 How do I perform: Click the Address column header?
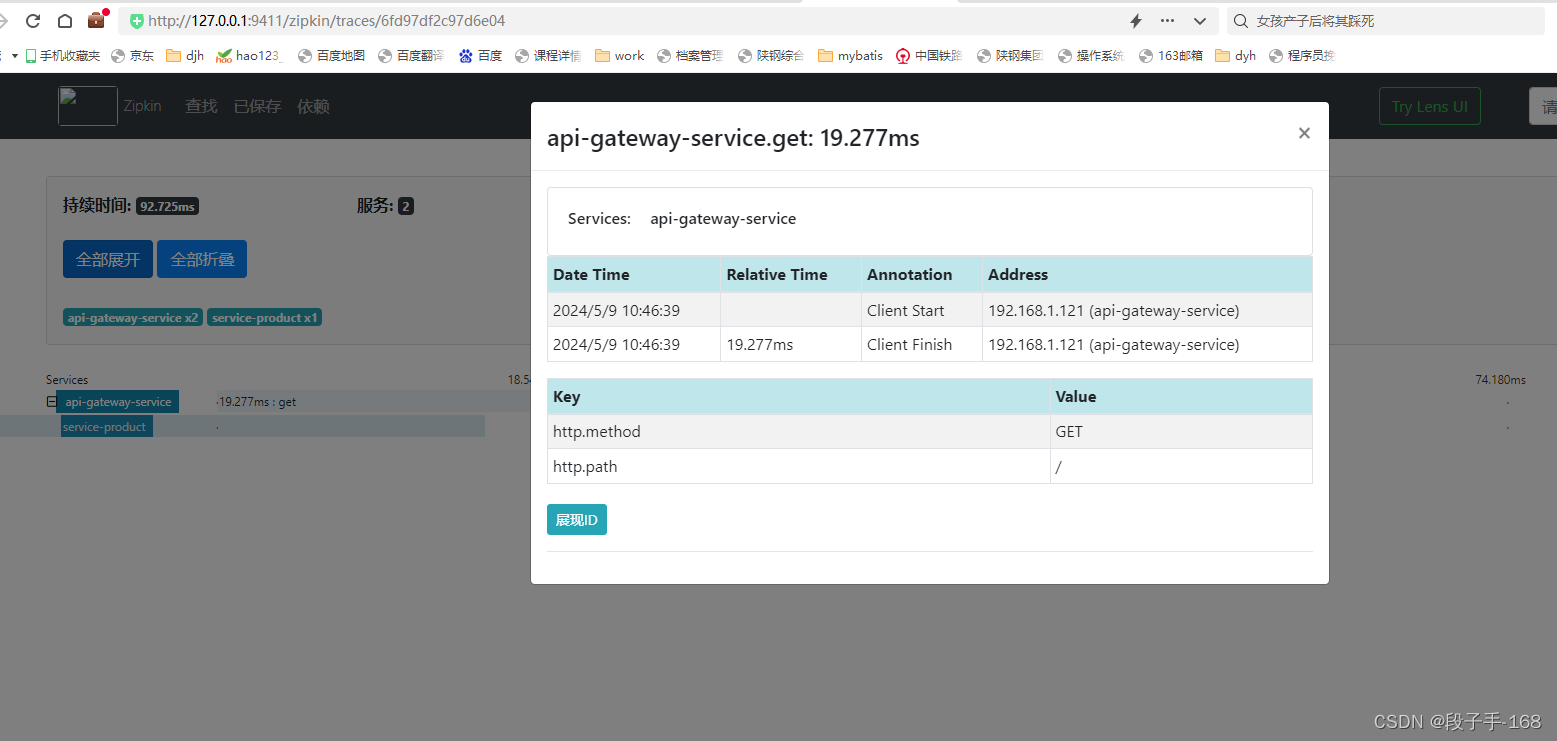1147,274
